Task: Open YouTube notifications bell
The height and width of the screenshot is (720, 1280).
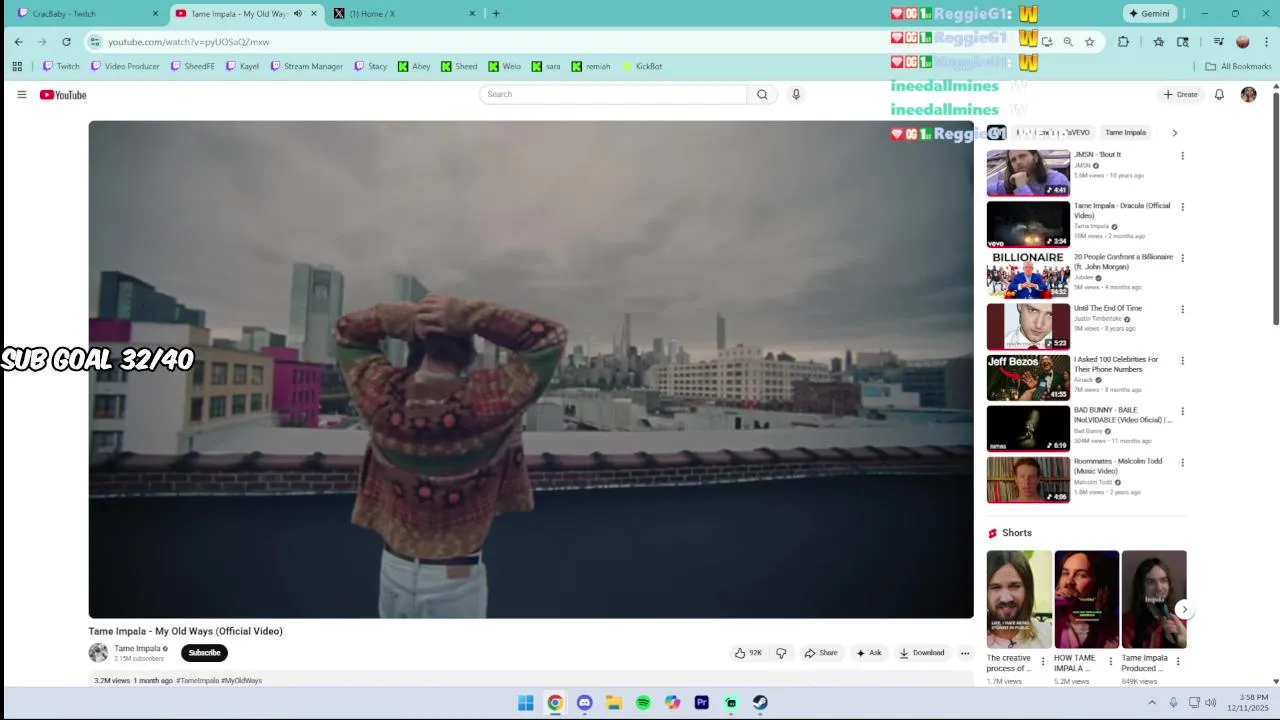Action: [x=1219, y=94]
